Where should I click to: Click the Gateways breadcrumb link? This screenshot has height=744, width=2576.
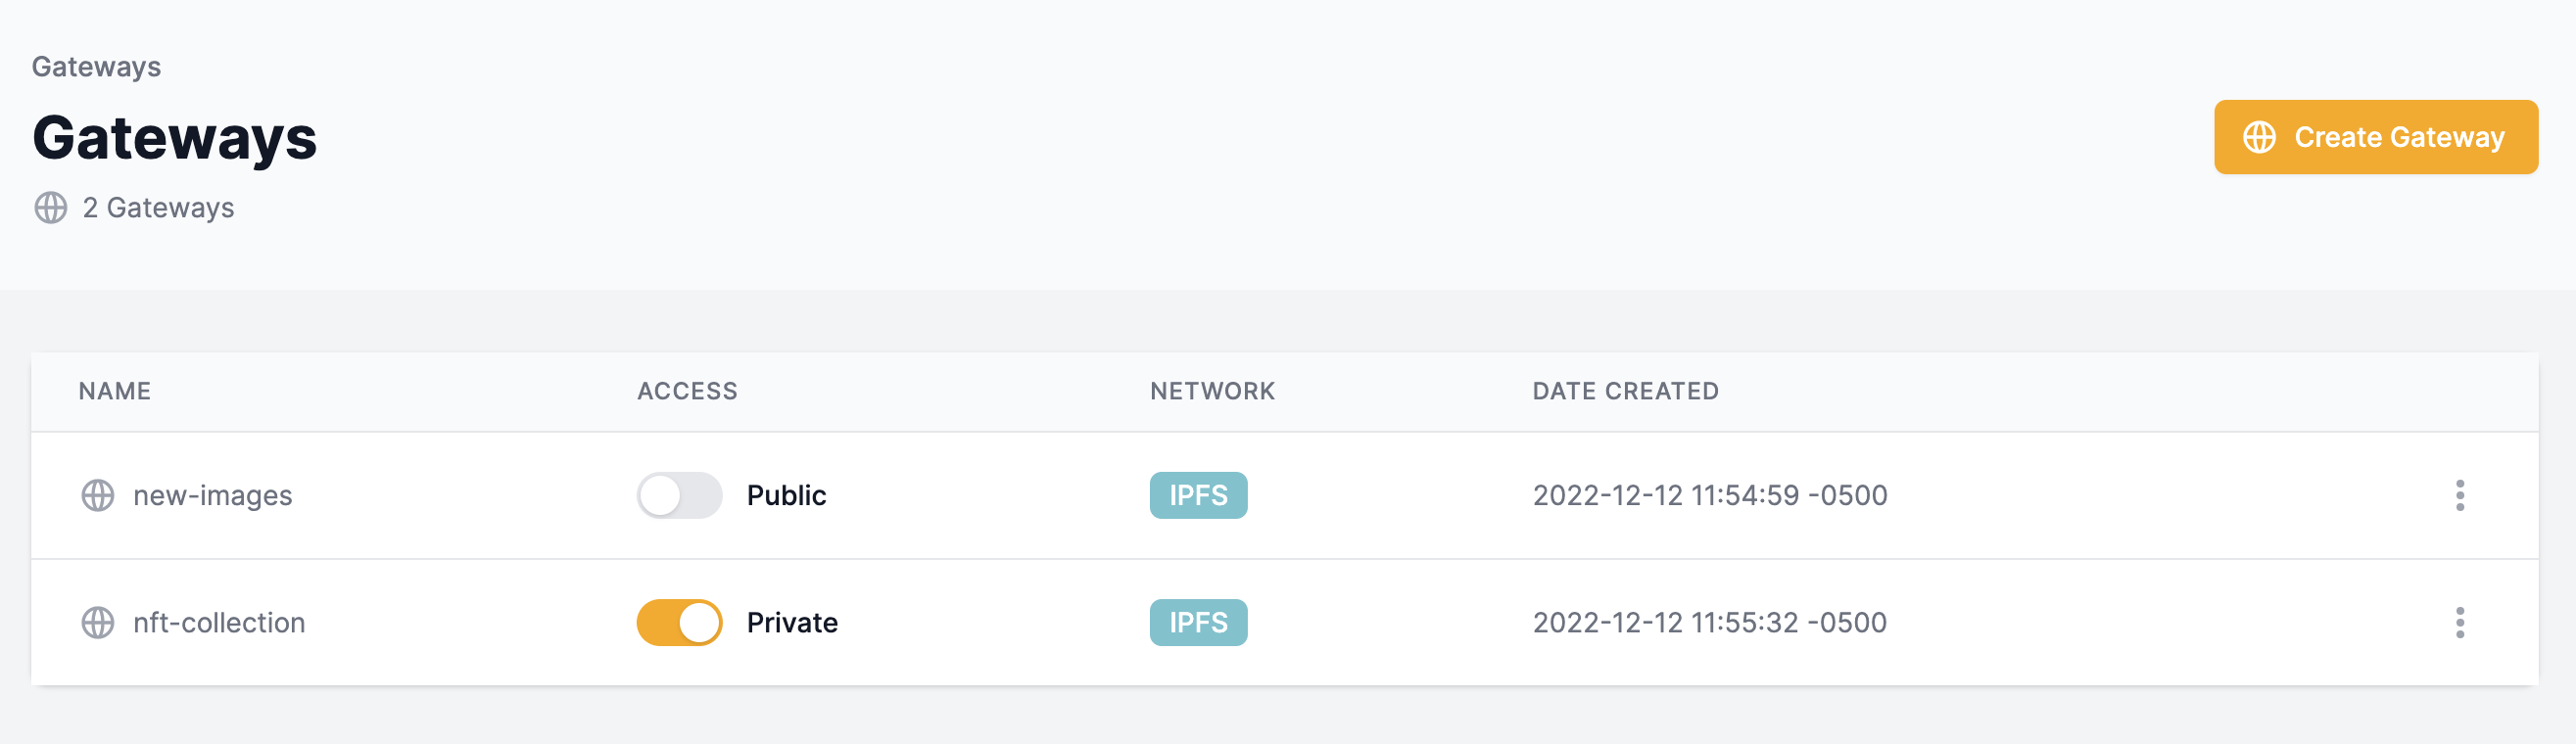coord(95,66)
